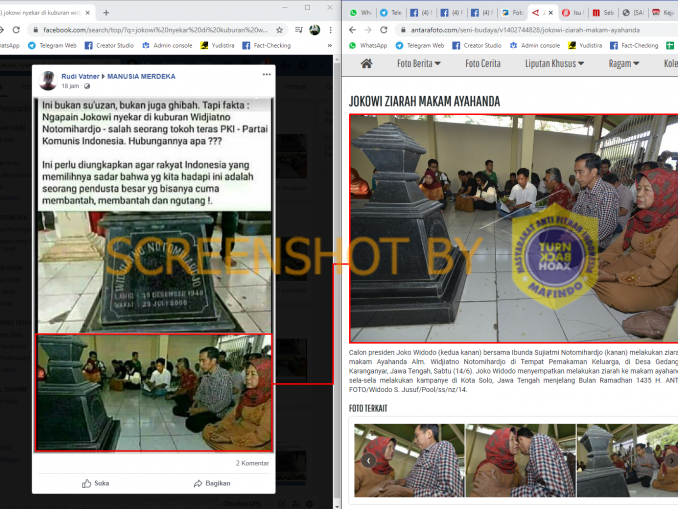Close the active antarafoto tab
Screen dimensions: 678x509
(550, 13)
